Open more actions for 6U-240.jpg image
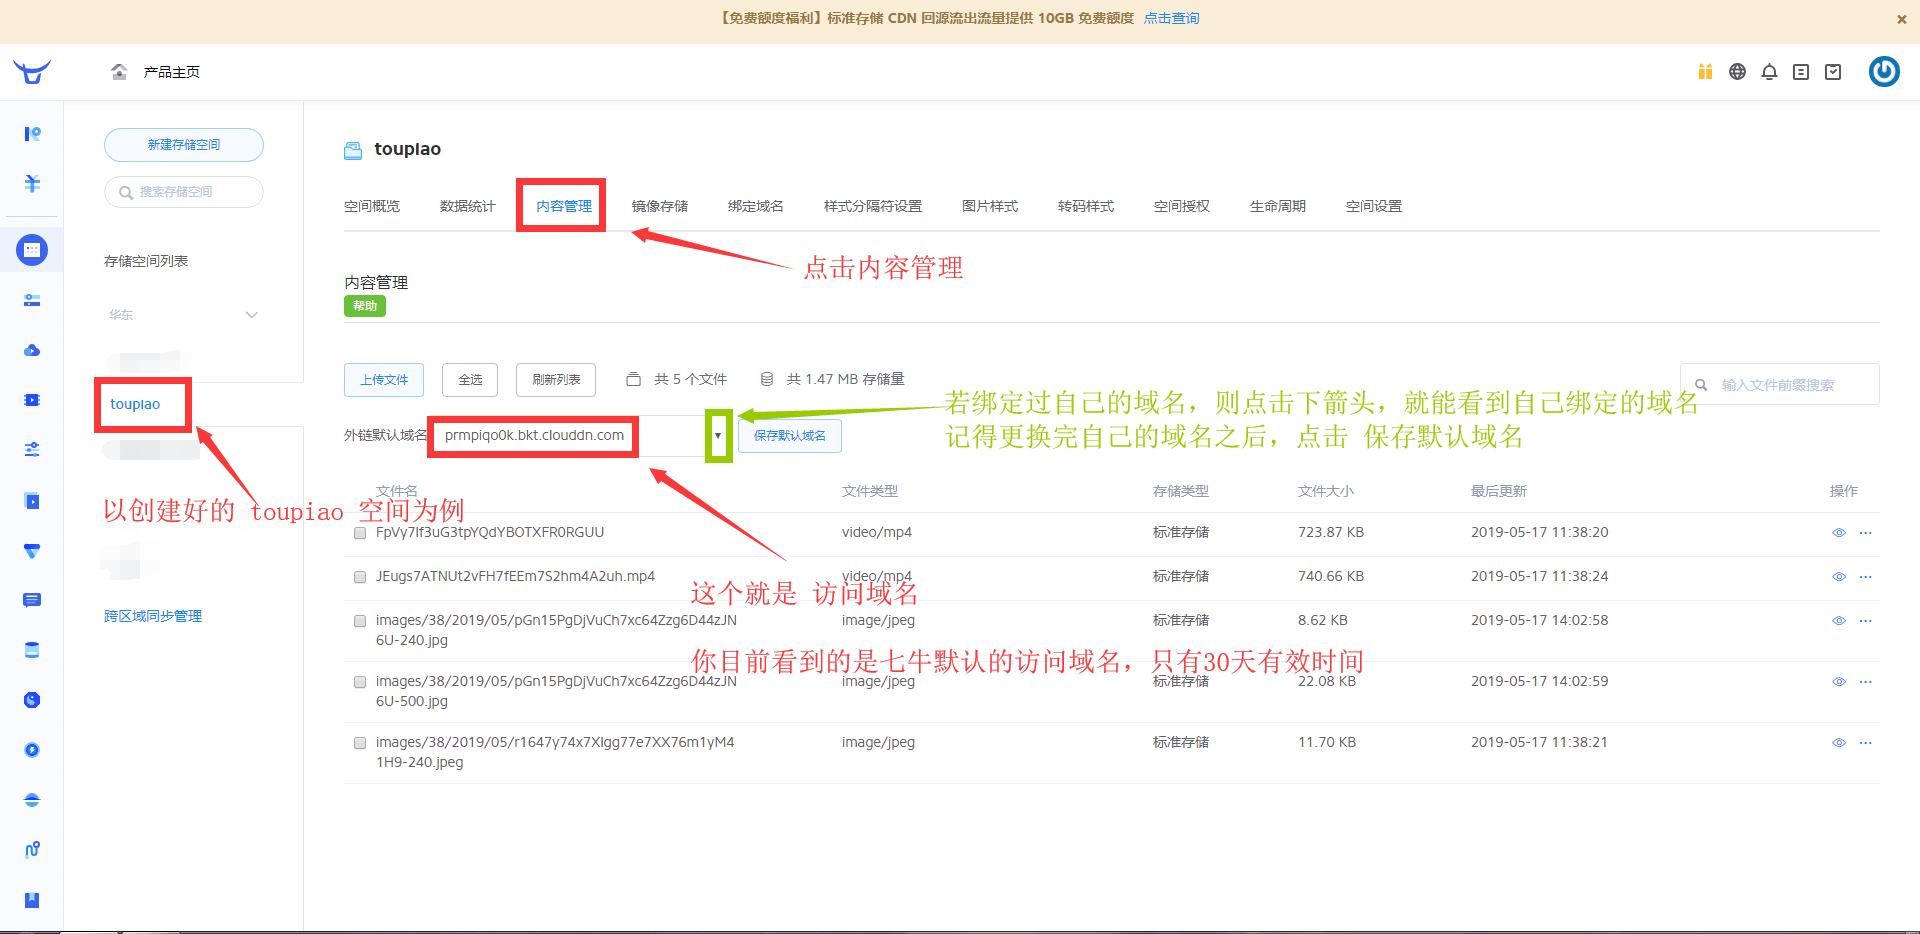 [1865, 621]
